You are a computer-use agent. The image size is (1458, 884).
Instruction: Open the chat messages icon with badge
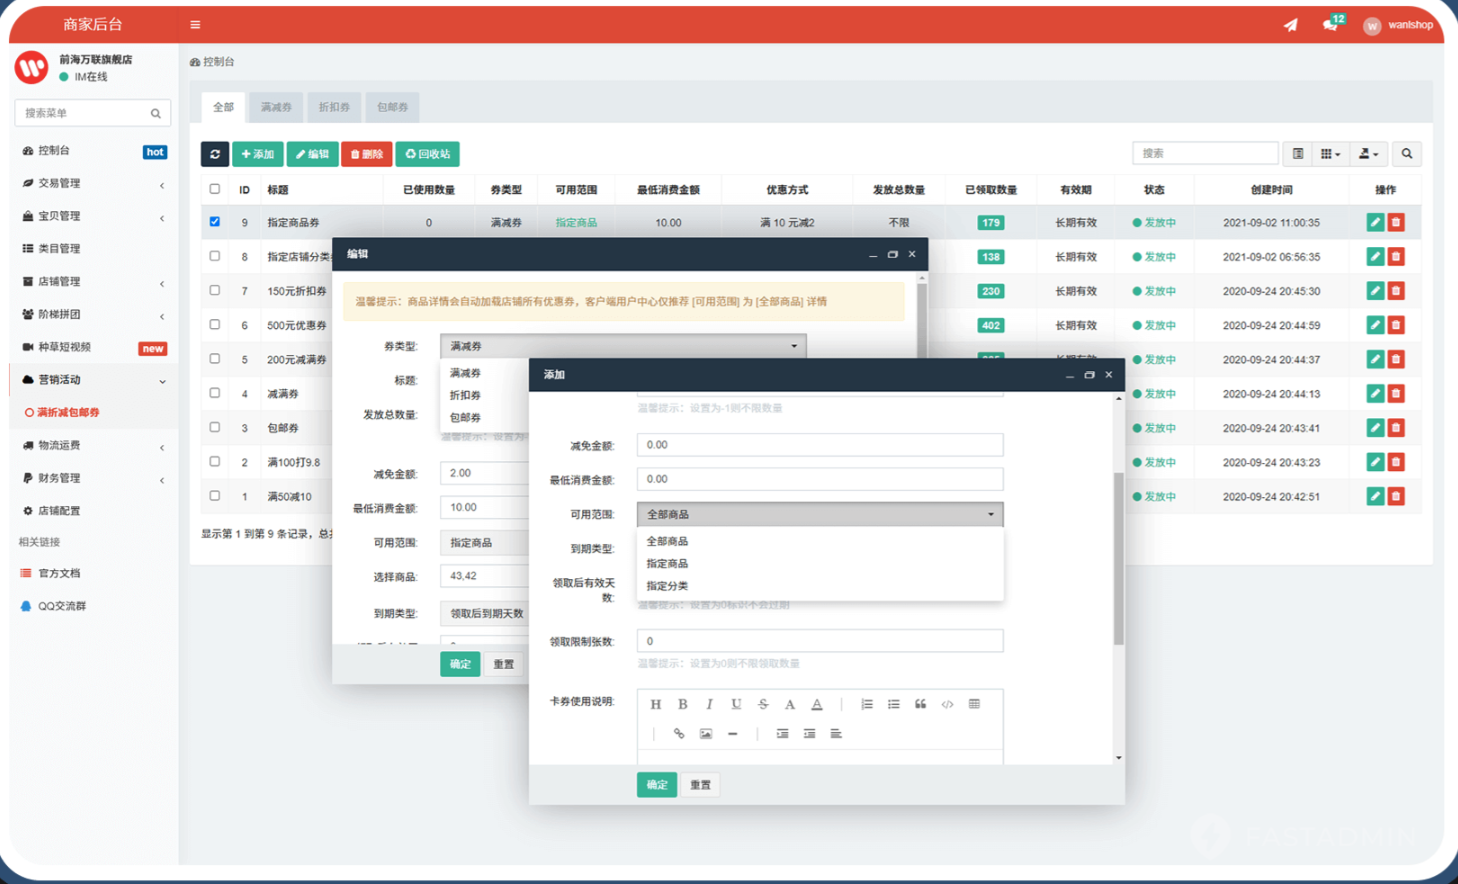pos(1330,25)
